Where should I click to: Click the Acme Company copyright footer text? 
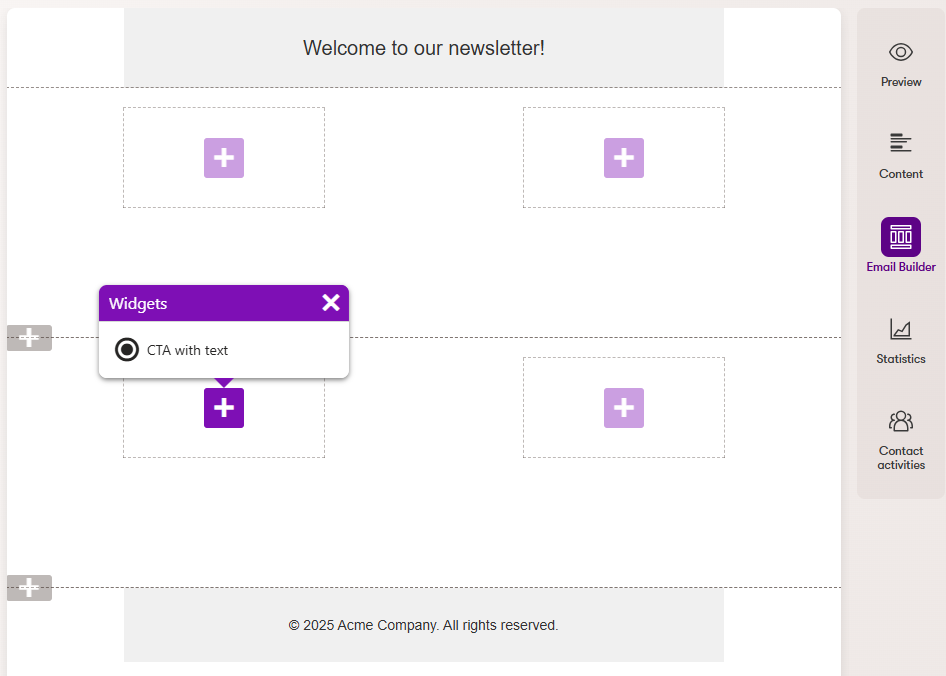(424, 625)
